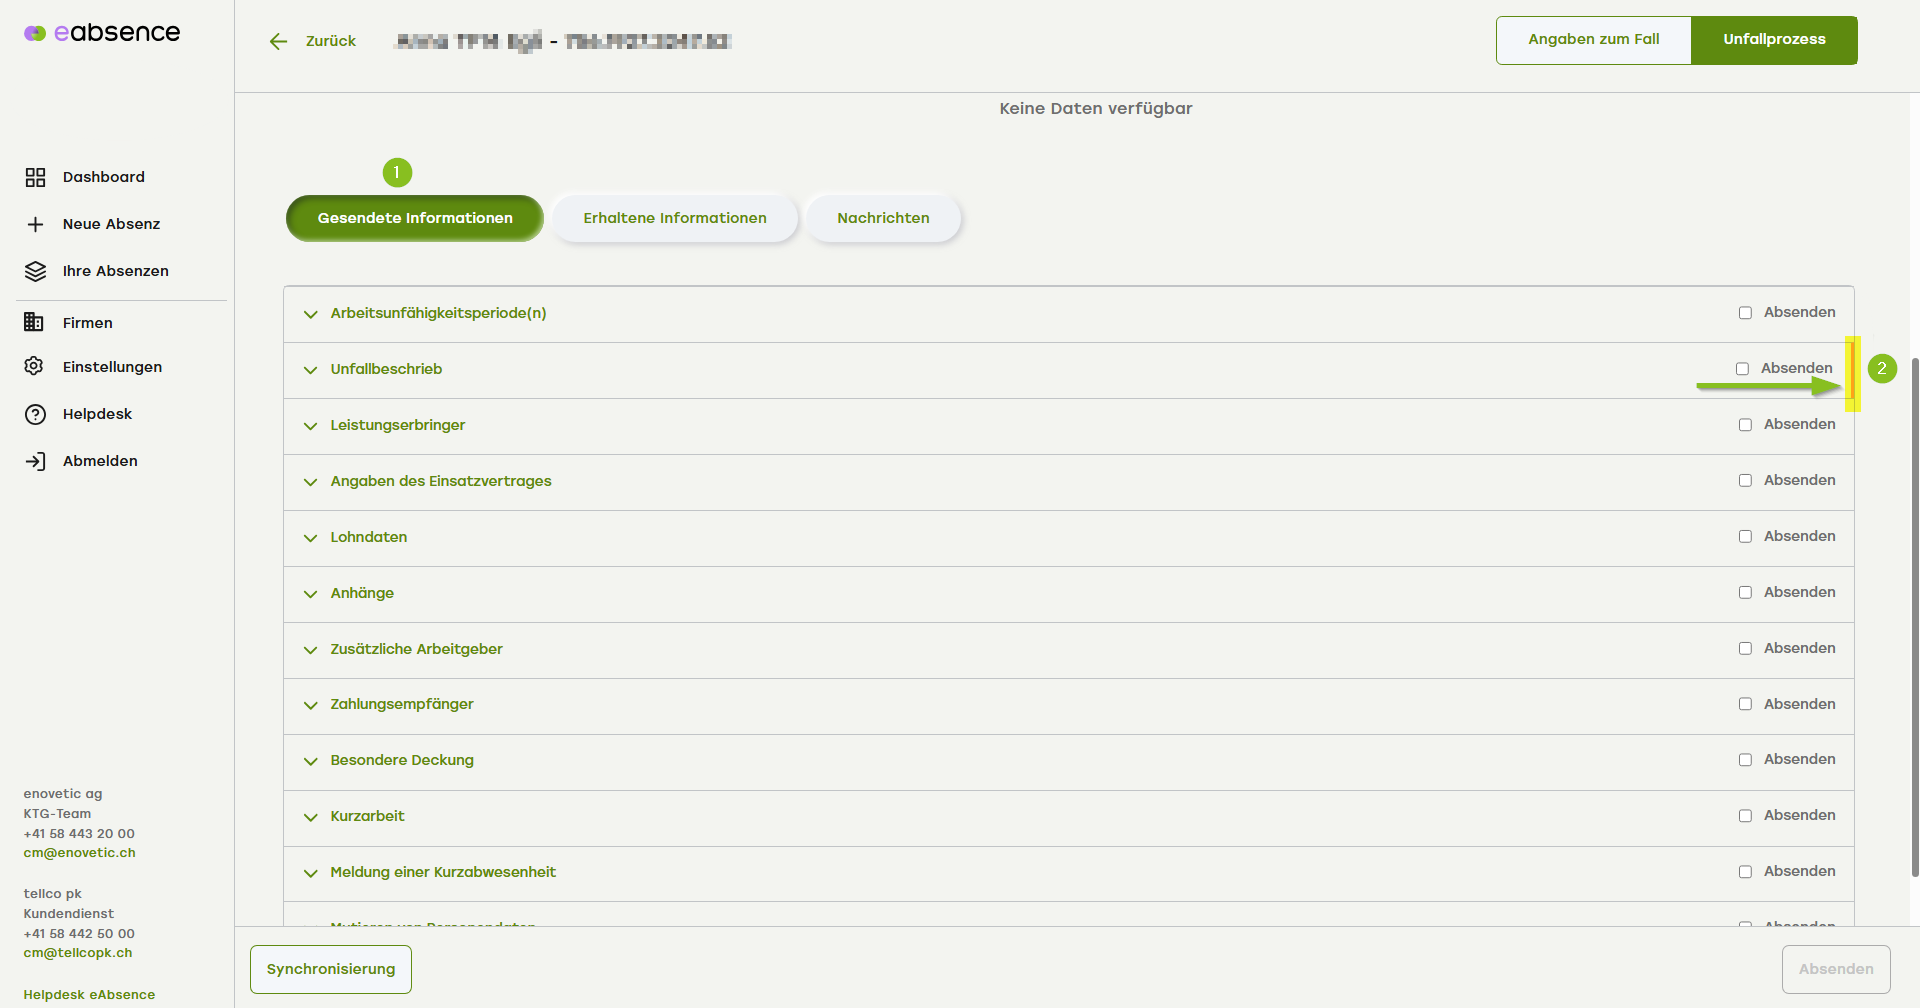Tick the Unfallbeschrieb Absenden checkbox
1920x1008 pixels.
(x=1742, y=369)
